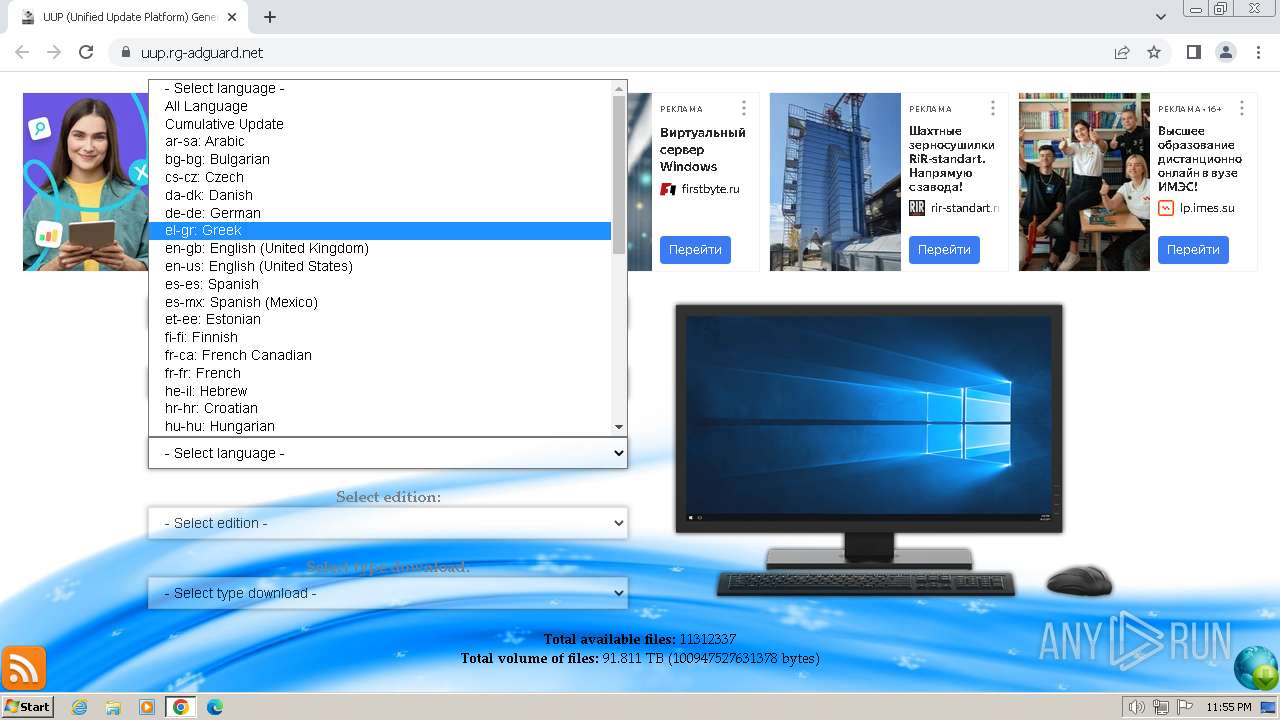The width and height of the screenshot is (1280, 720).
Task: Pick highlighted 'el-gr: Greek' entry
Action: pos(380,230)
